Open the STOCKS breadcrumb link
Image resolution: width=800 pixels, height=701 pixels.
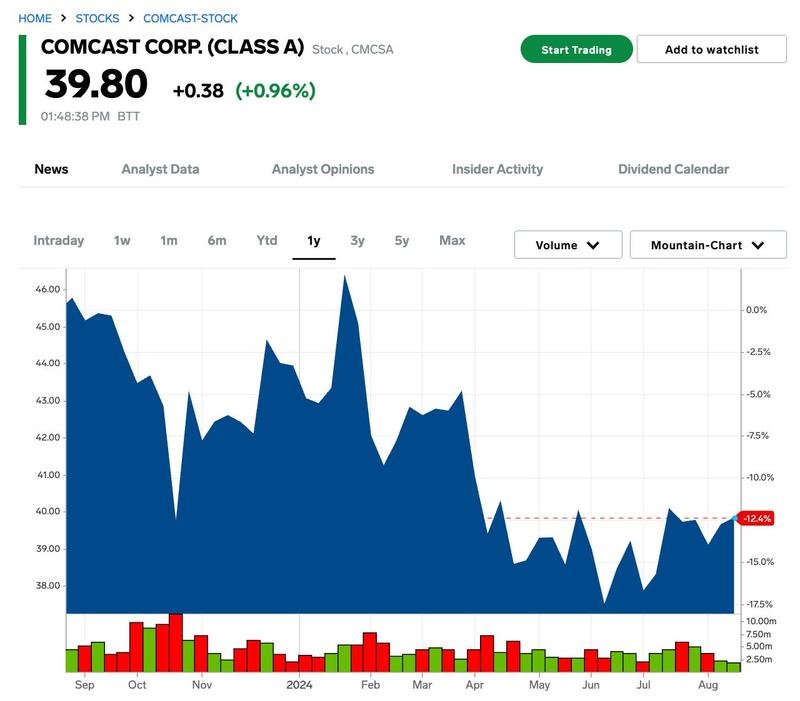coord(97,18)
